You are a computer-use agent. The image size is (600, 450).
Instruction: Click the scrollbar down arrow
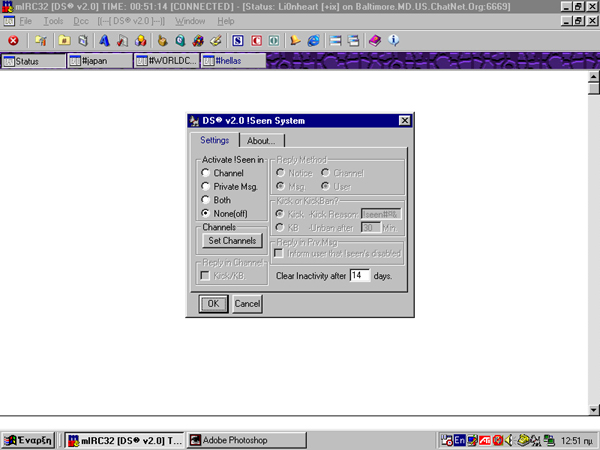coord(593,409)
